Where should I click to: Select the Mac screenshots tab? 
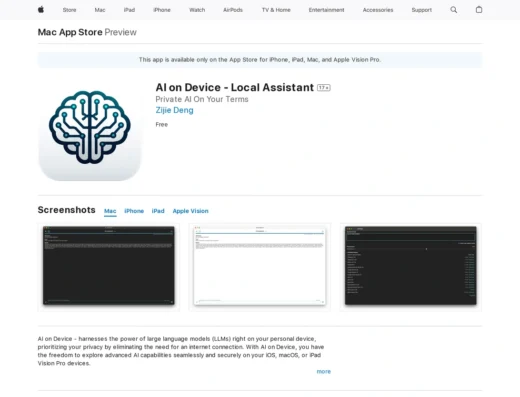coord(110,211)
